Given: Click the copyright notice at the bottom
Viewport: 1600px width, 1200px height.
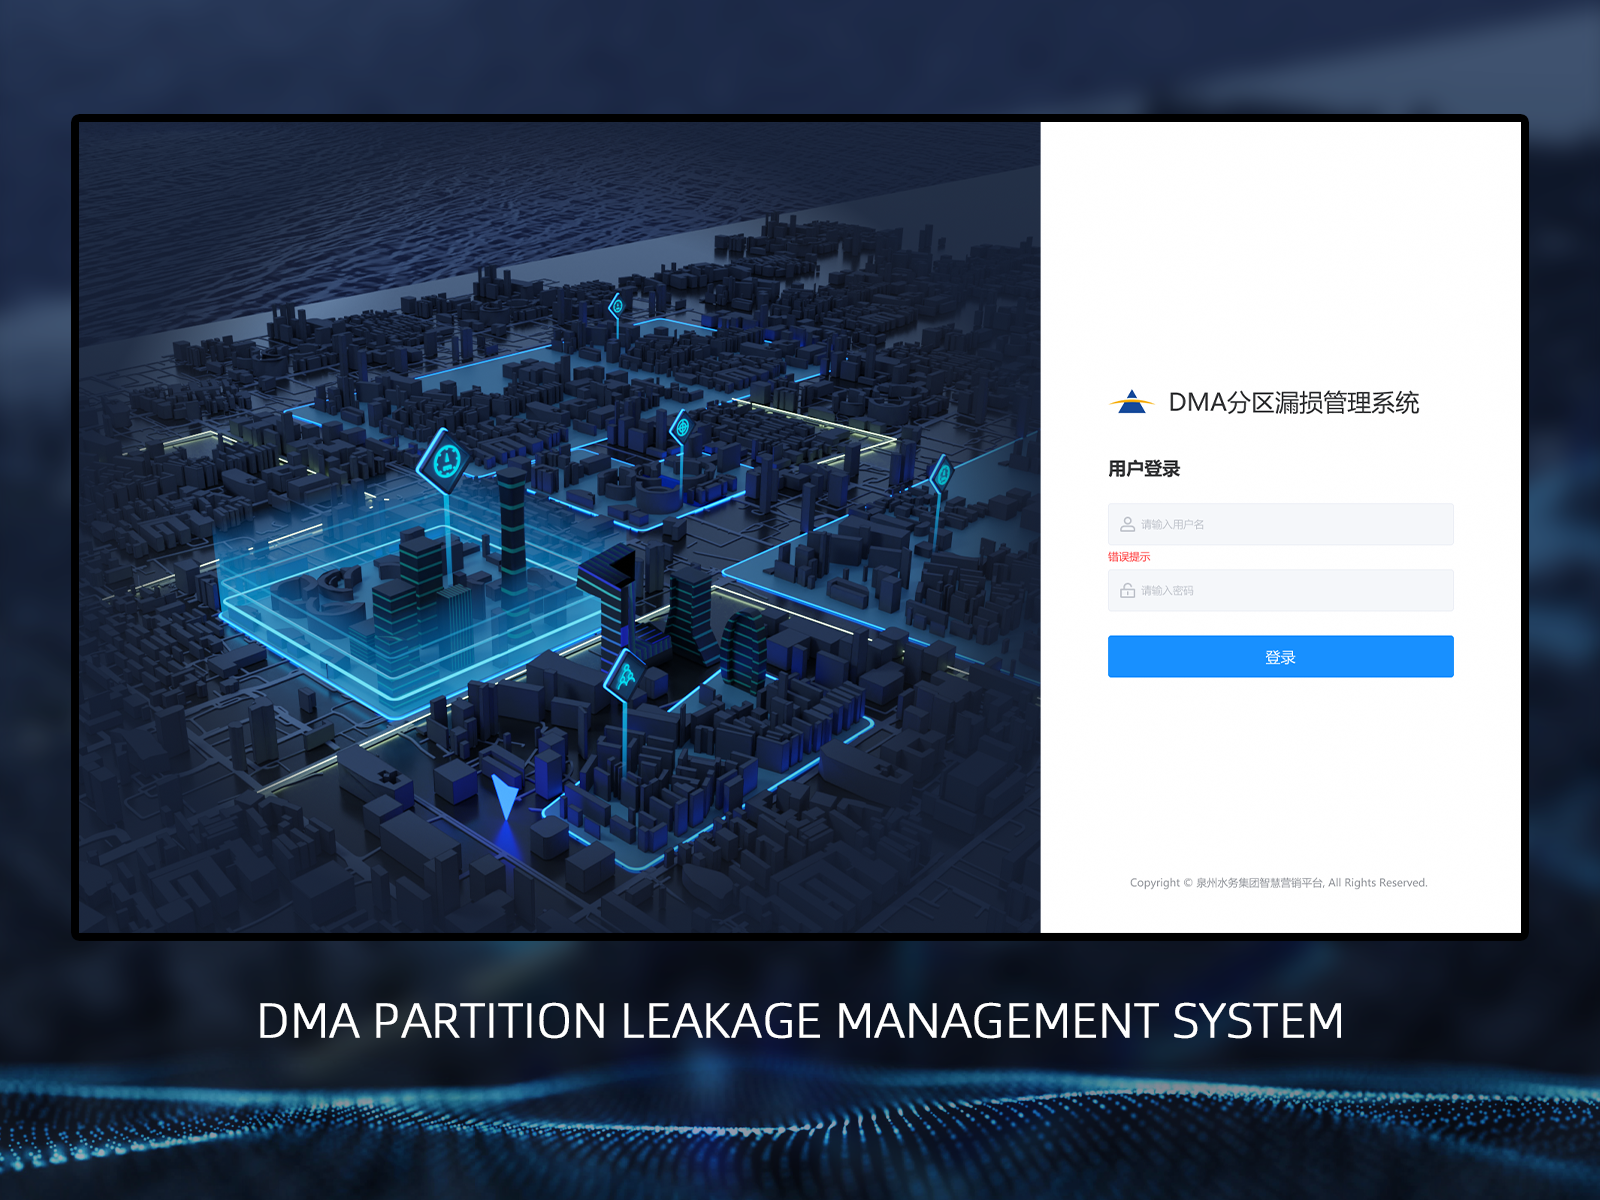Looking at the screenshot, I should coord(1278,883).
